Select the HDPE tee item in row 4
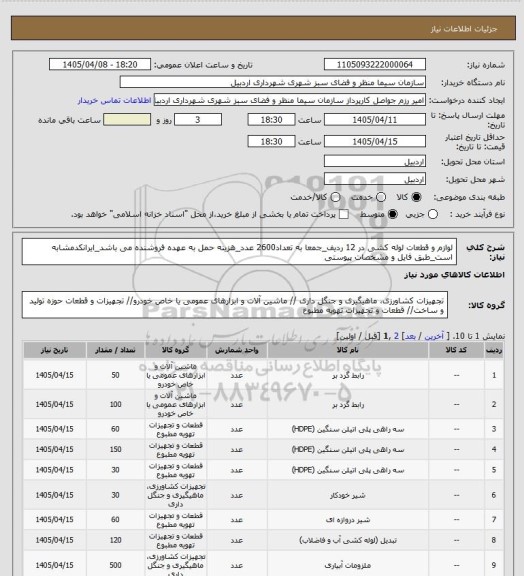Screen dimensions: 524x576 (x=348, y=450)
